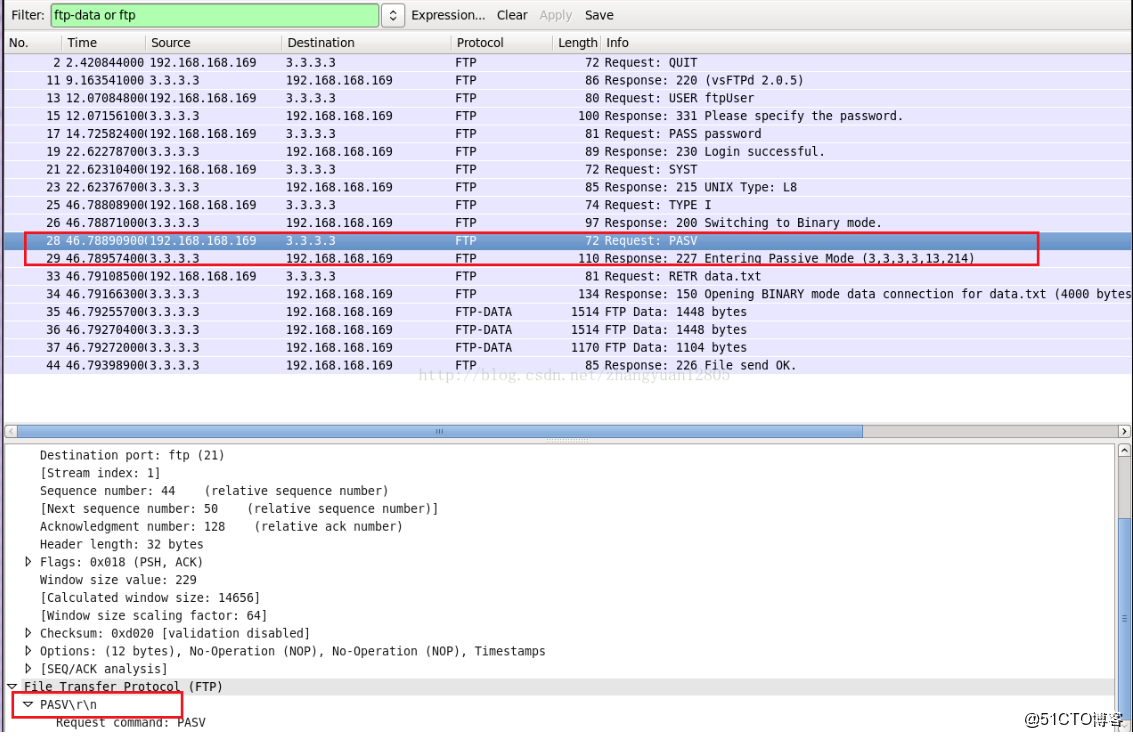Select packet 13 Request: USER ftpUser
The image size is (1133, 737).
[x=567, y=98]
